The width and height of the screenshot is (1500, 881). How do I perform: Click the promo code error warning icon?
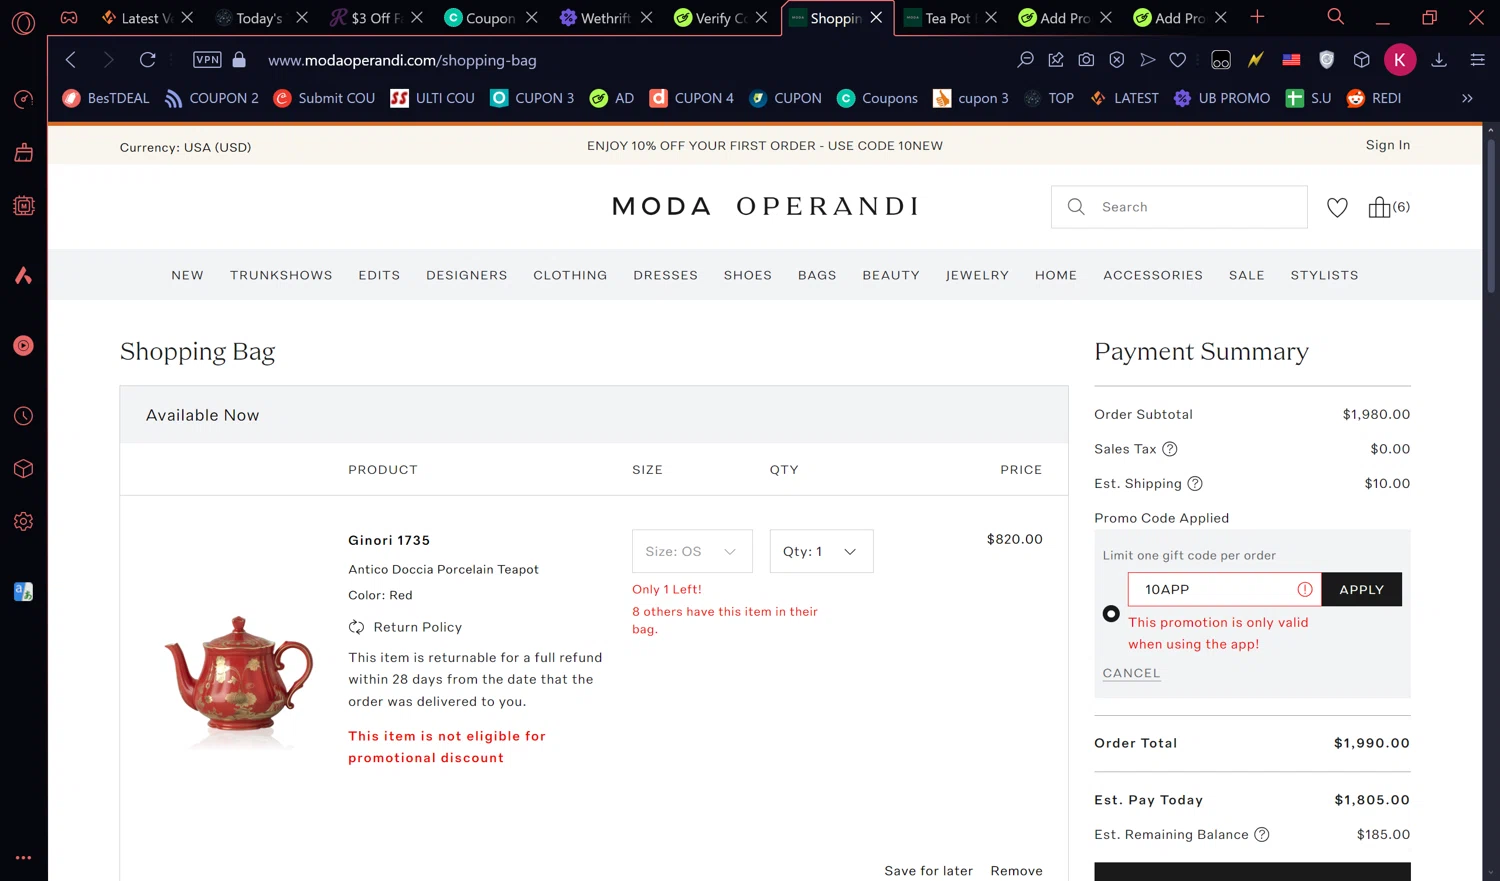point(1305,590)
